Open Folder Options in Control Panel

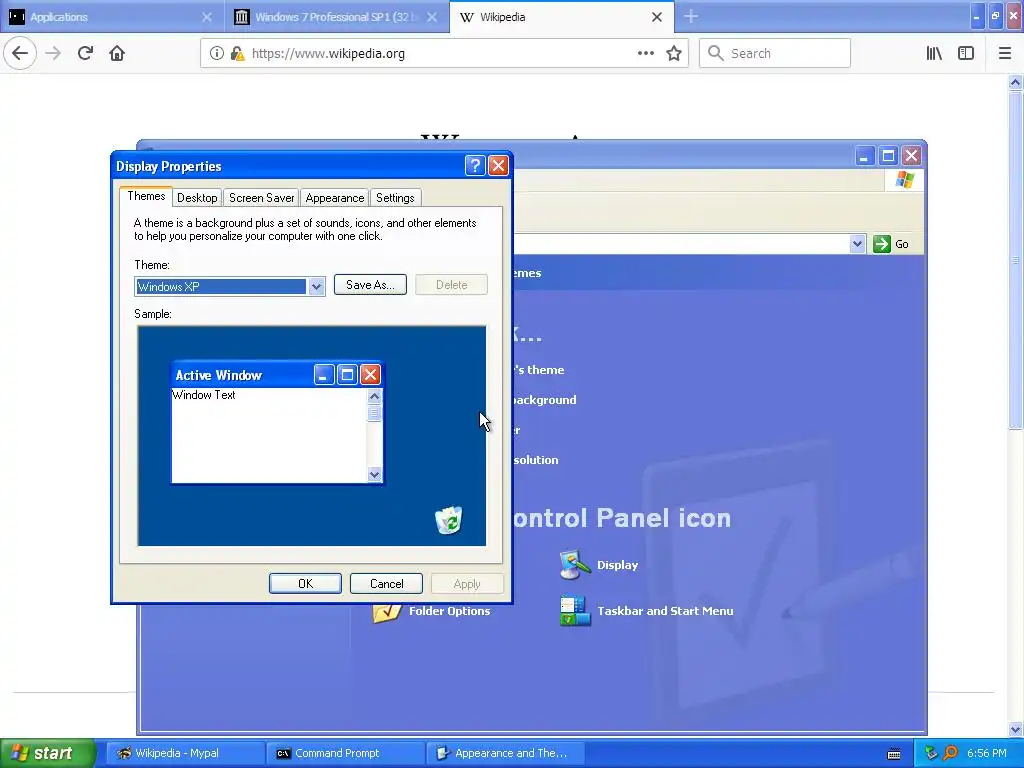[x=431, y=611]
